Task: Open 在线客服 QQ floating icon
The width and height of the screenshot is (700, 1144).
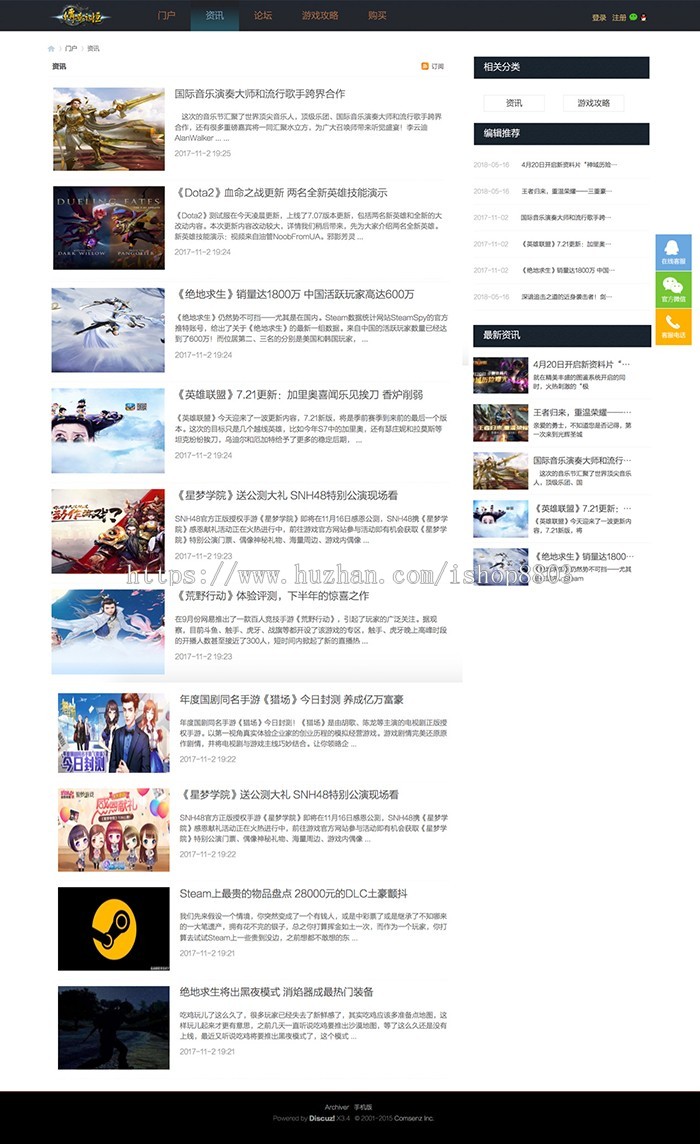Action: click(673, 252)
